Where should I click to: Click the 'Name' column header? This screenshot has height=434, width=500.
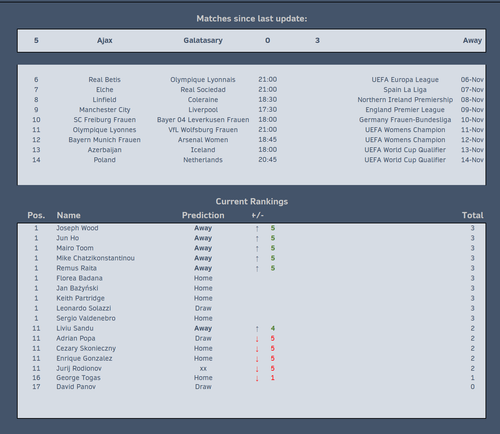(68, 215)
